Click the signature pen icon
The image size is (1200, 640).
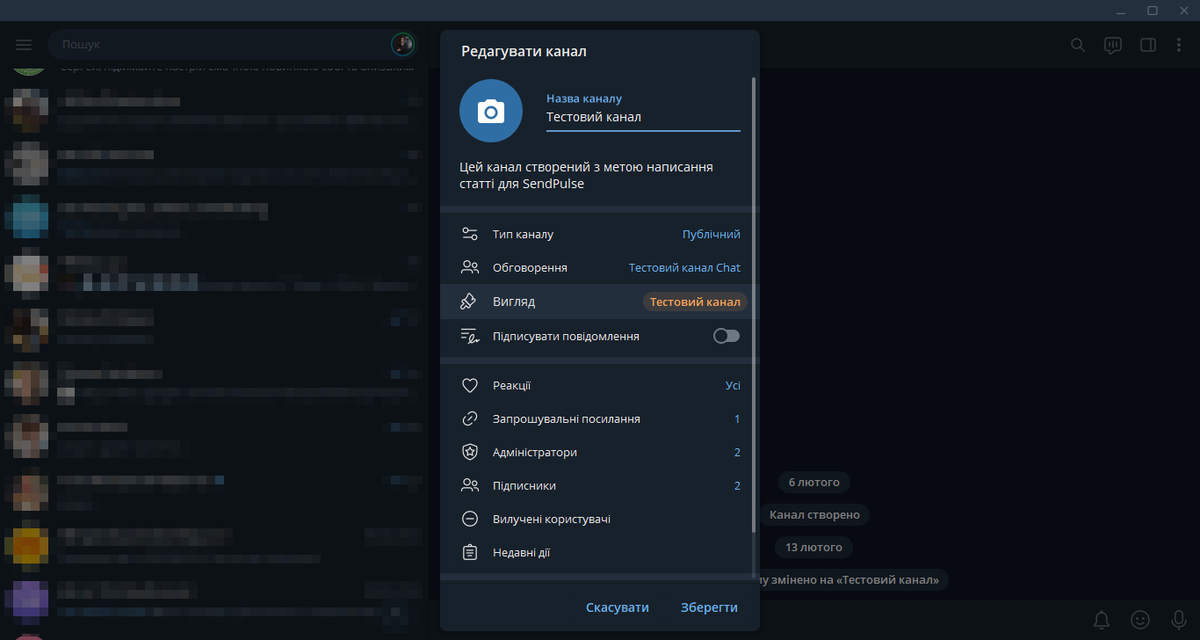point(470,336)
